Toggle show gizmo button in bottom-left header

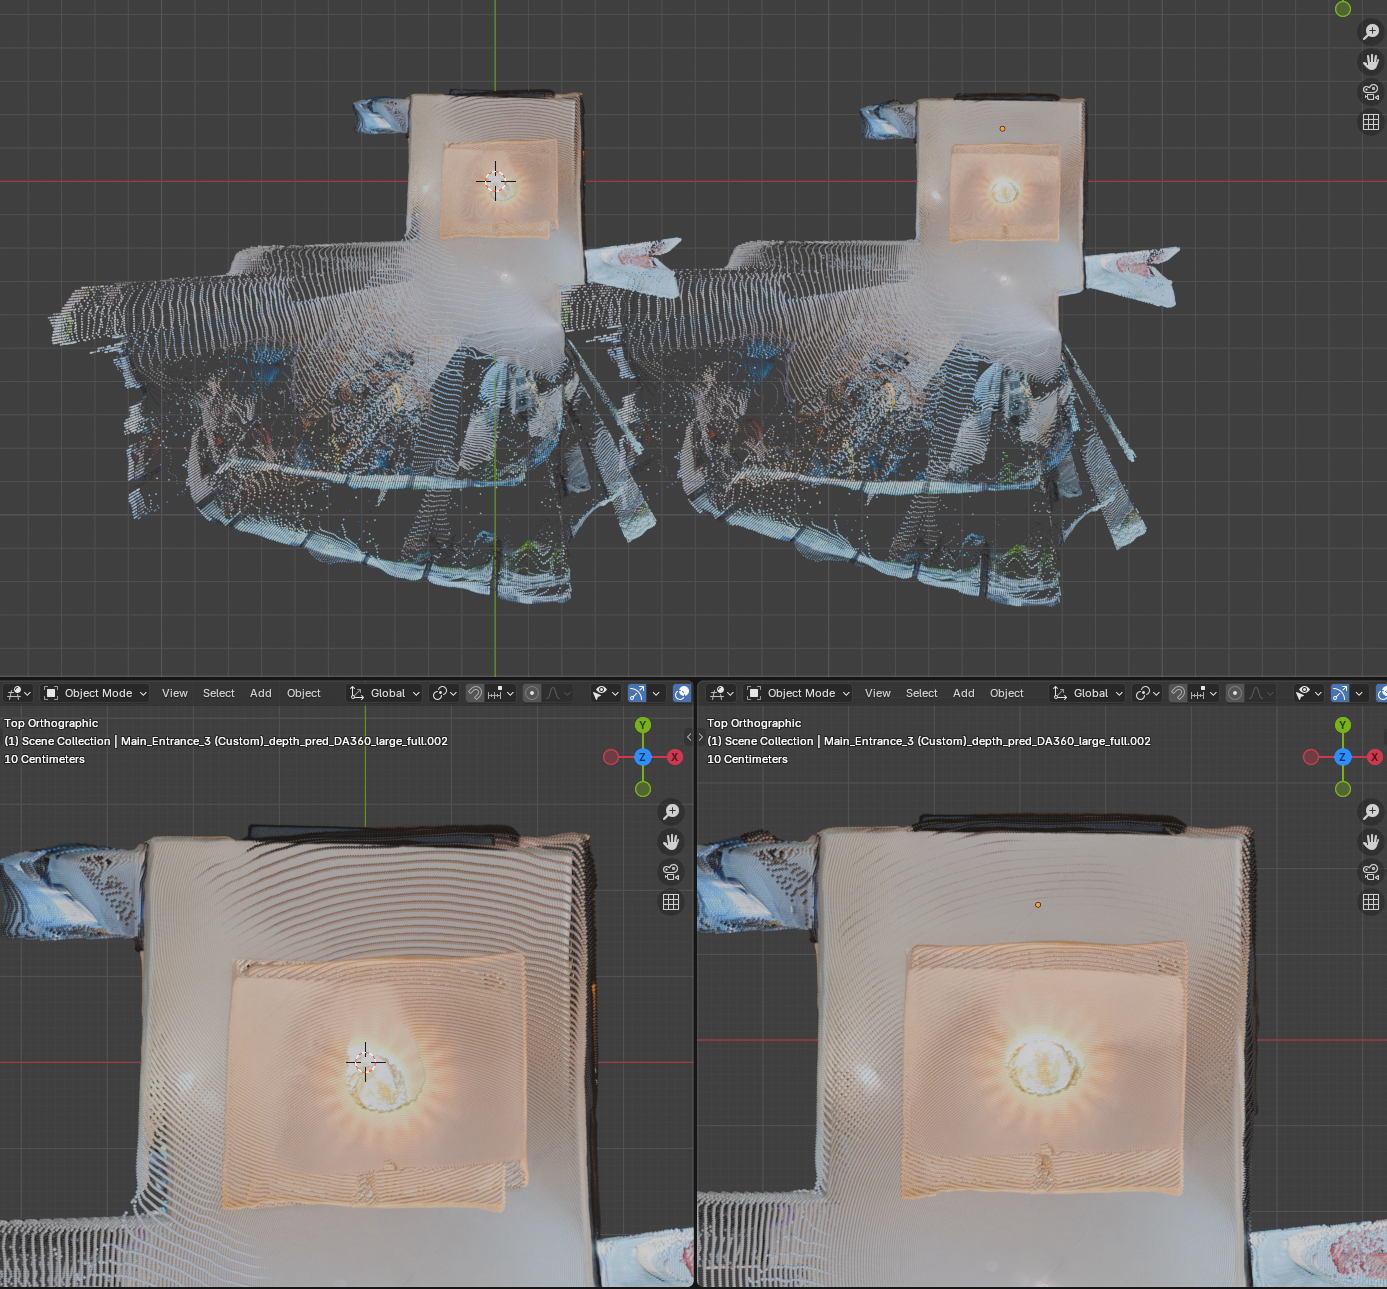coord(637,693)
